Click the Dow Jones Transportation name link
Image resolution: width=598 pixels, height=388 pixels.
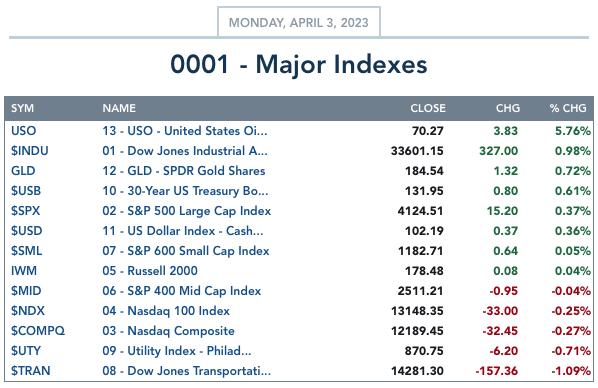(186, 371)
